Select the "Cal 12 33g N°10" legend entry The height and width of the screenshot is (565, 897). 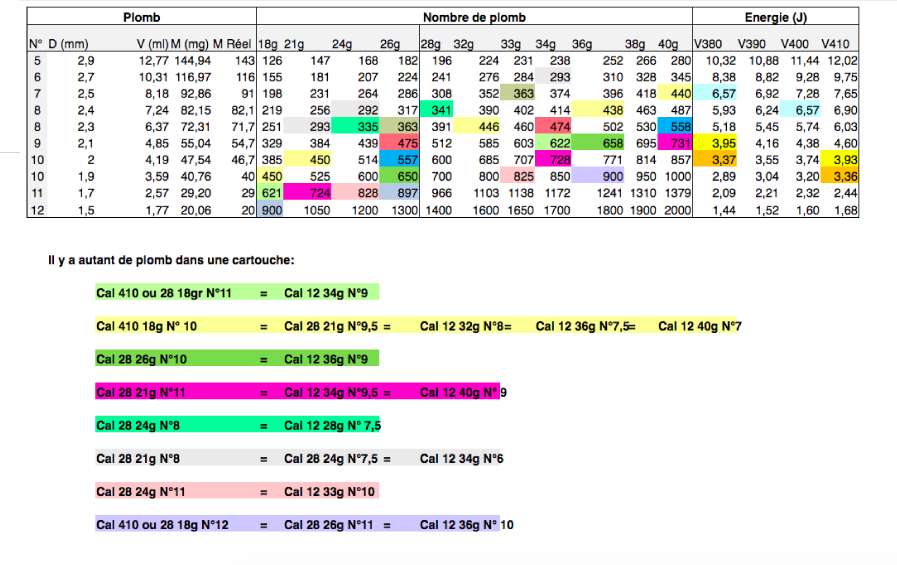329,491
